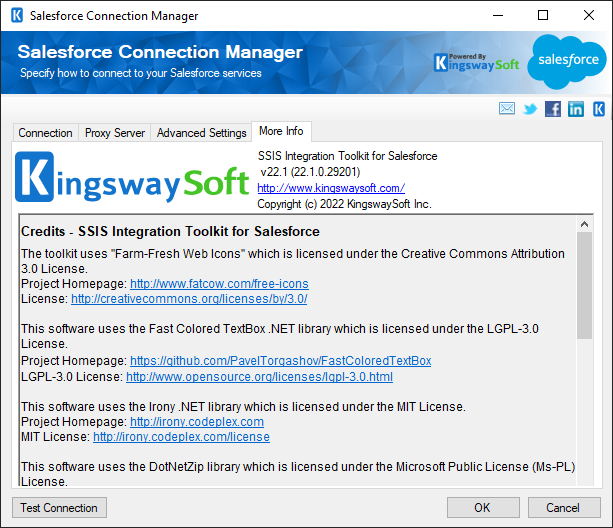Select the More Info tab
Image resolution: width=613 pixels, height=528 pixels.
click(x=281, y=131)
